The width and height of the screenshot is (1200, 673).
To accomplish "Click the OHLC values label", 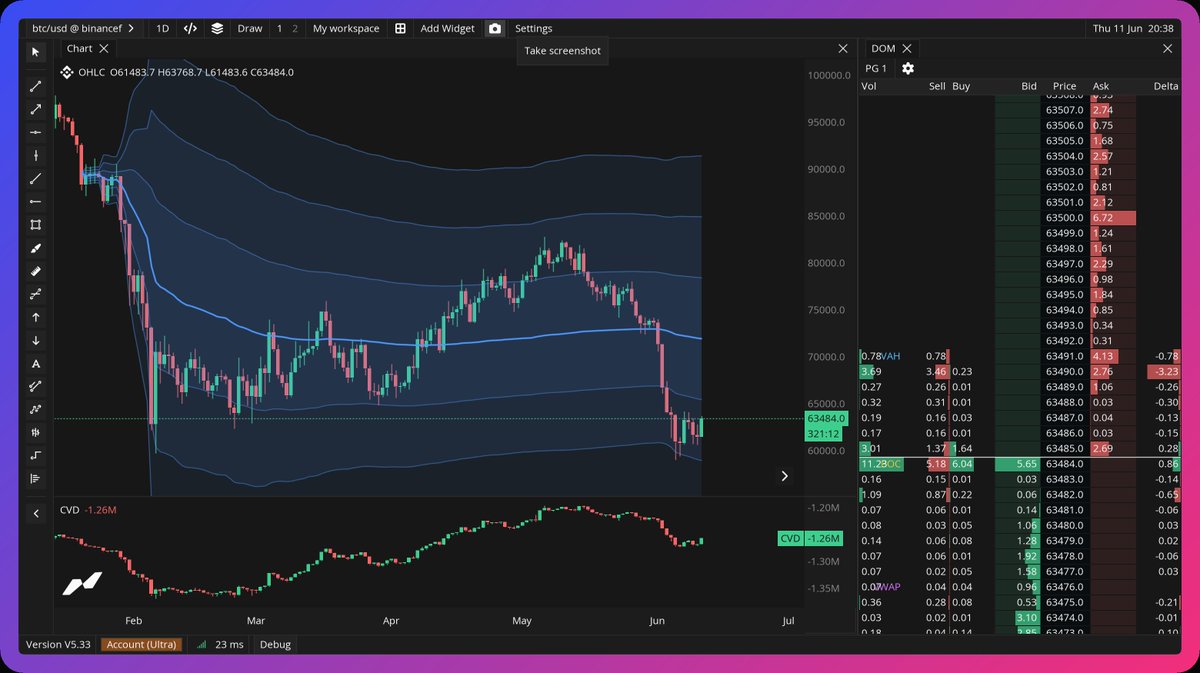I will coord(187,72).
